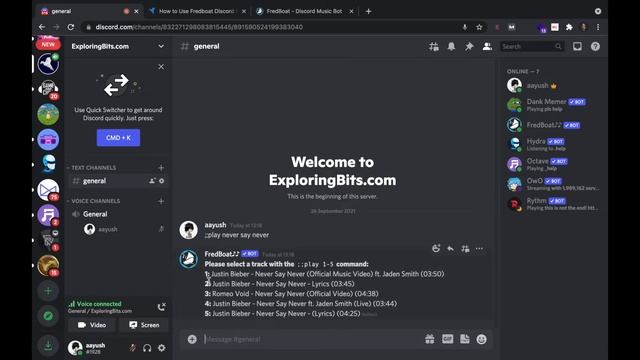Select Rythm bot in member list
Viewport: 640px width, 360px height.
click(553, 204)
